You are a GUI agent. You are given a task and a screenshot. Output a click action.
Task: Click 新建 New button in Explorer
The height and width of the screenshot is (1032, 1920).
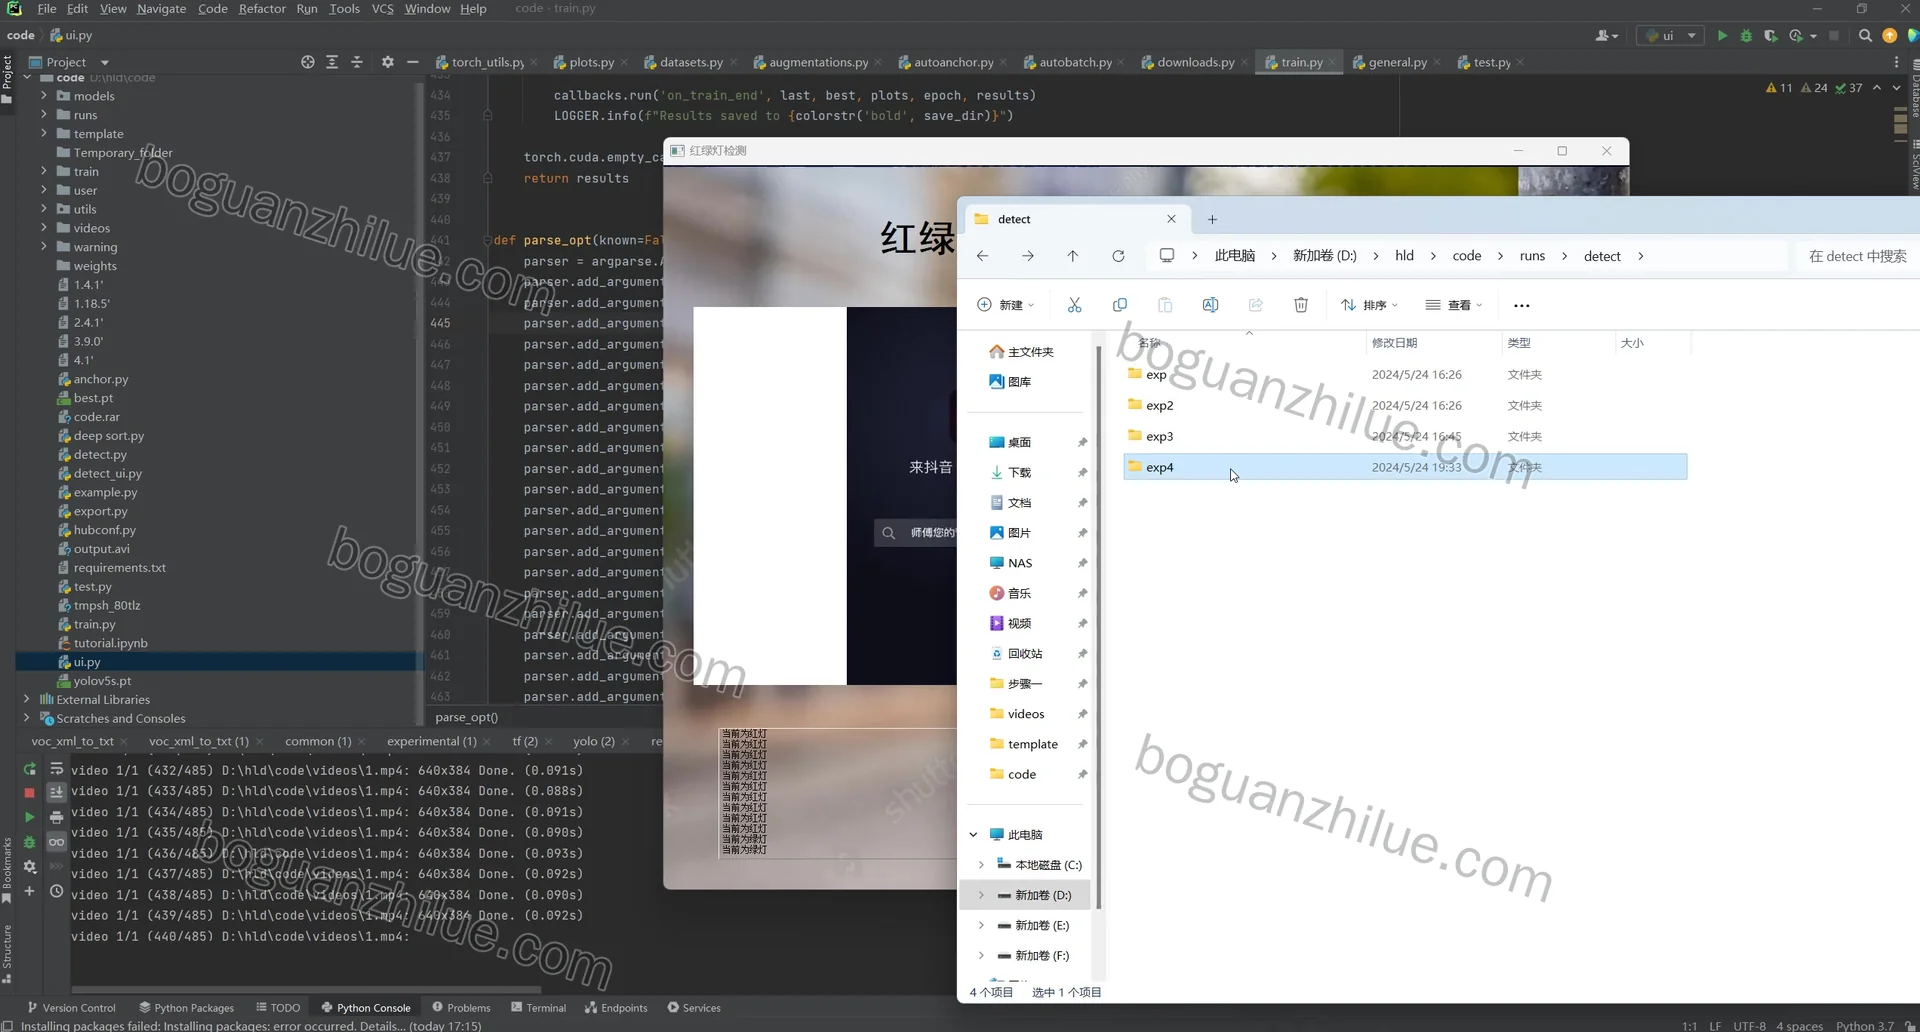[x=1006, y=305]
